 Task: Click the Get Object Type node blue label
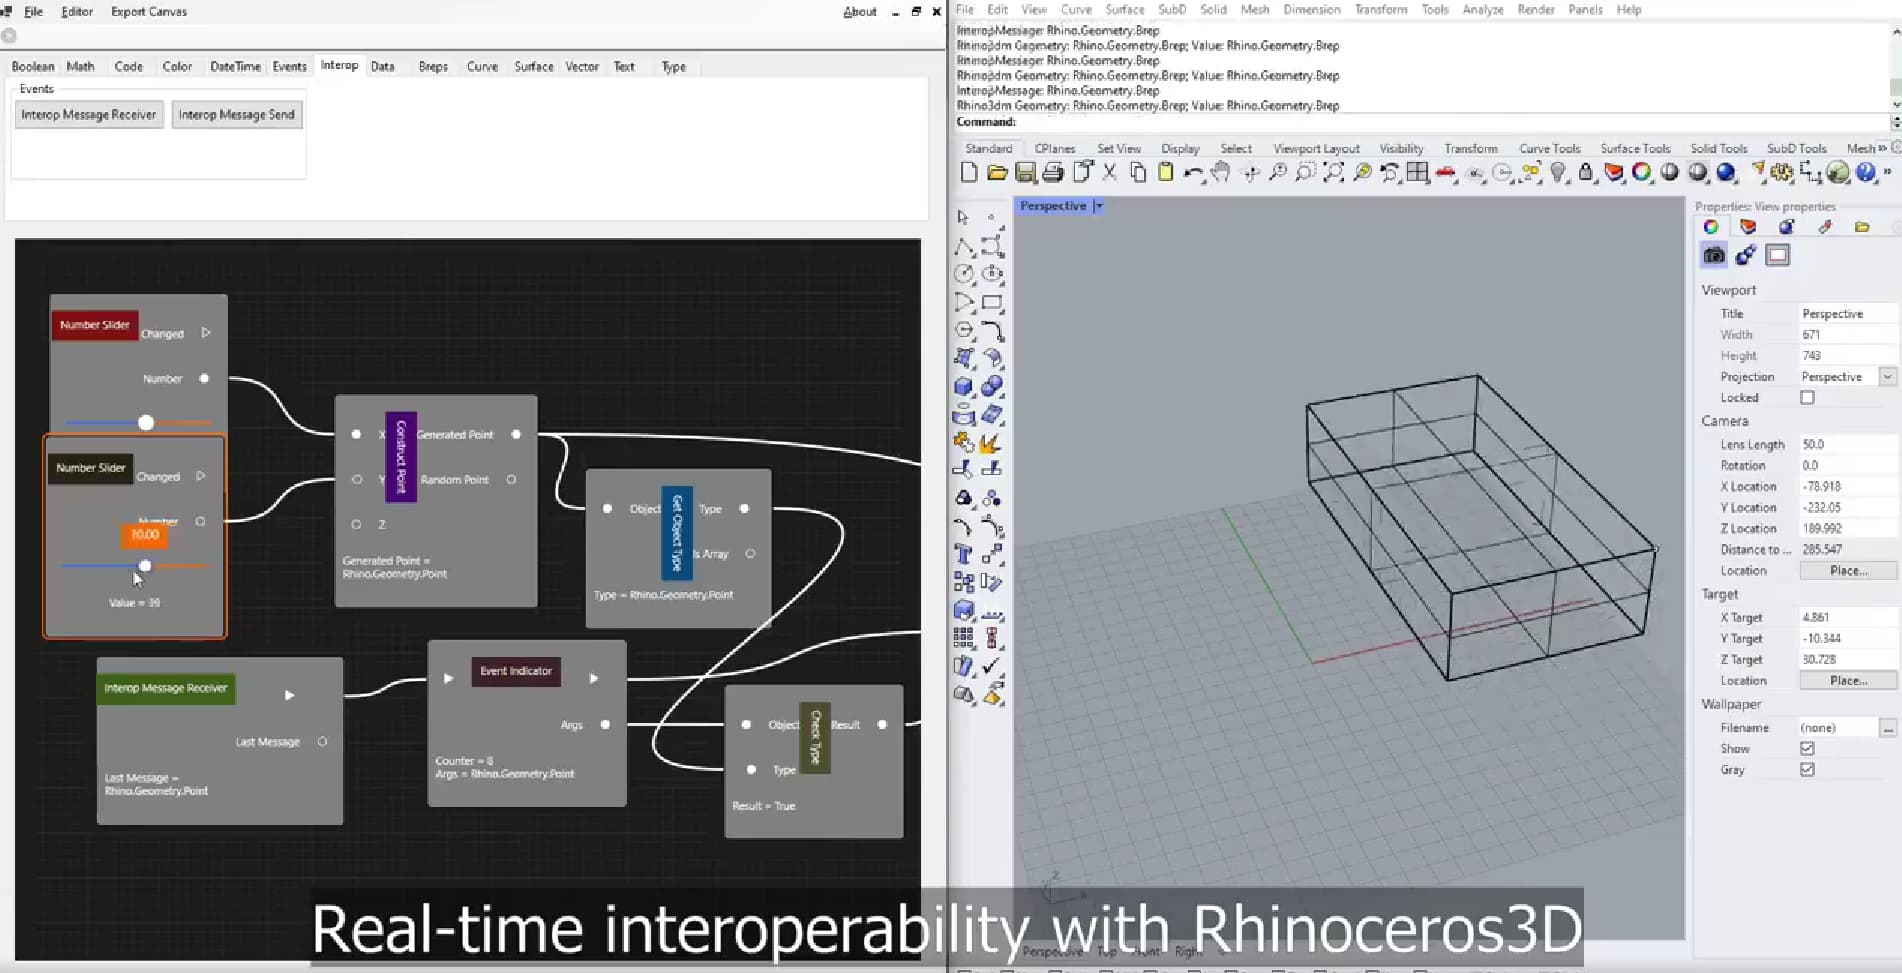tap(677, 533)
